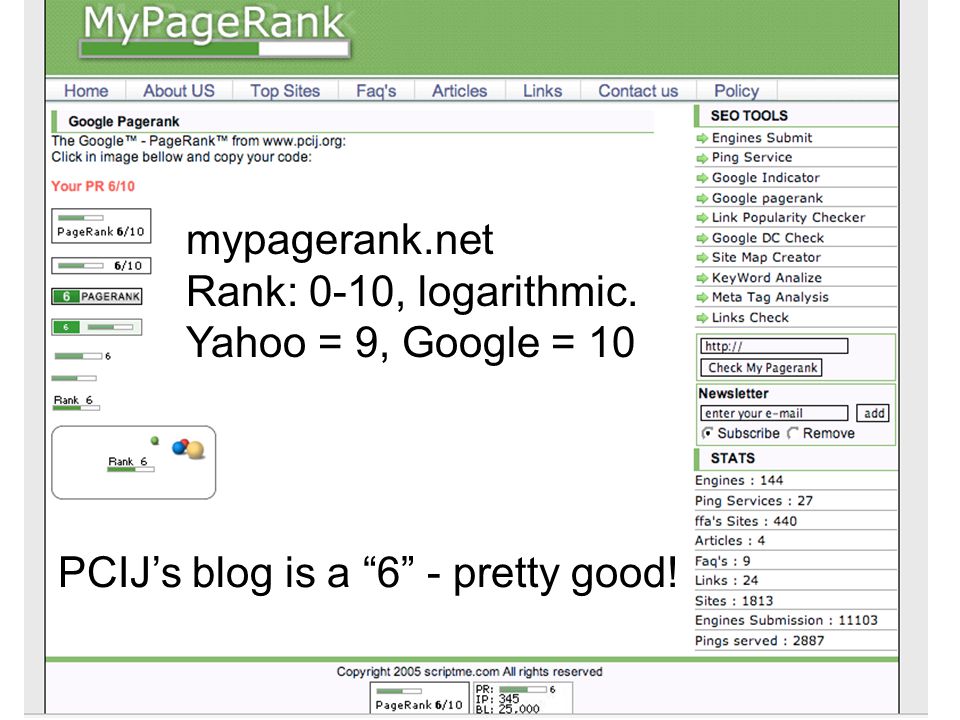This screenshot has height=720, width=960.
Task: Click 'ffa's Sites : 440' stat
Action: click(x=746, y=520)
